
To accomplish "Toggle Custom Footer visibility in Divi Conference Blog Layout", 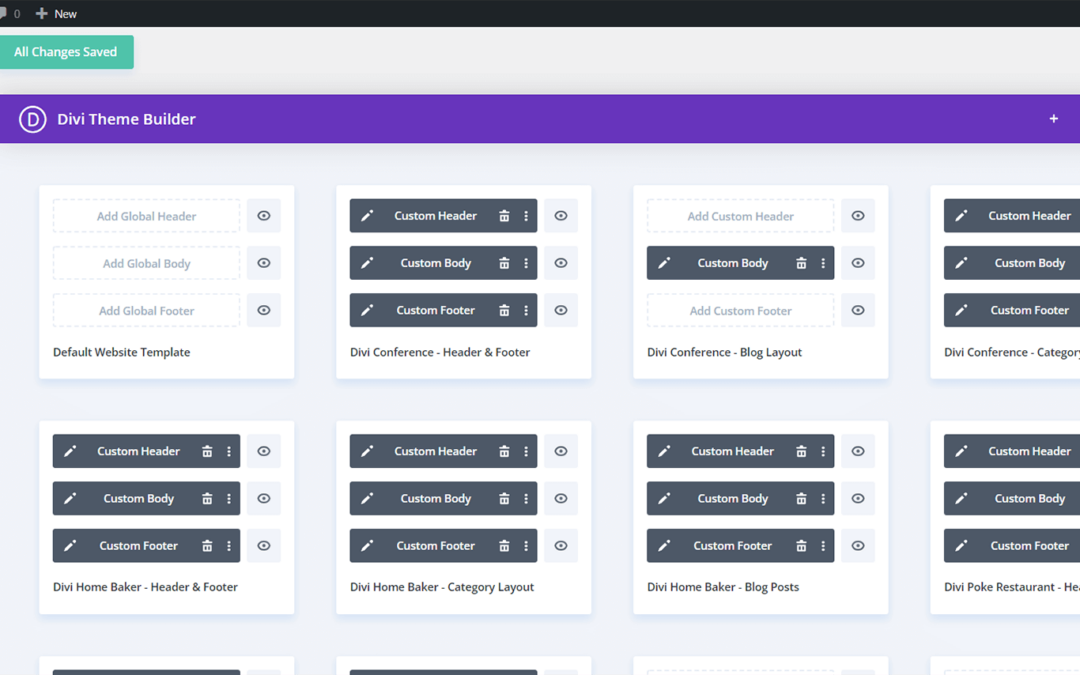I will [858, 311].
